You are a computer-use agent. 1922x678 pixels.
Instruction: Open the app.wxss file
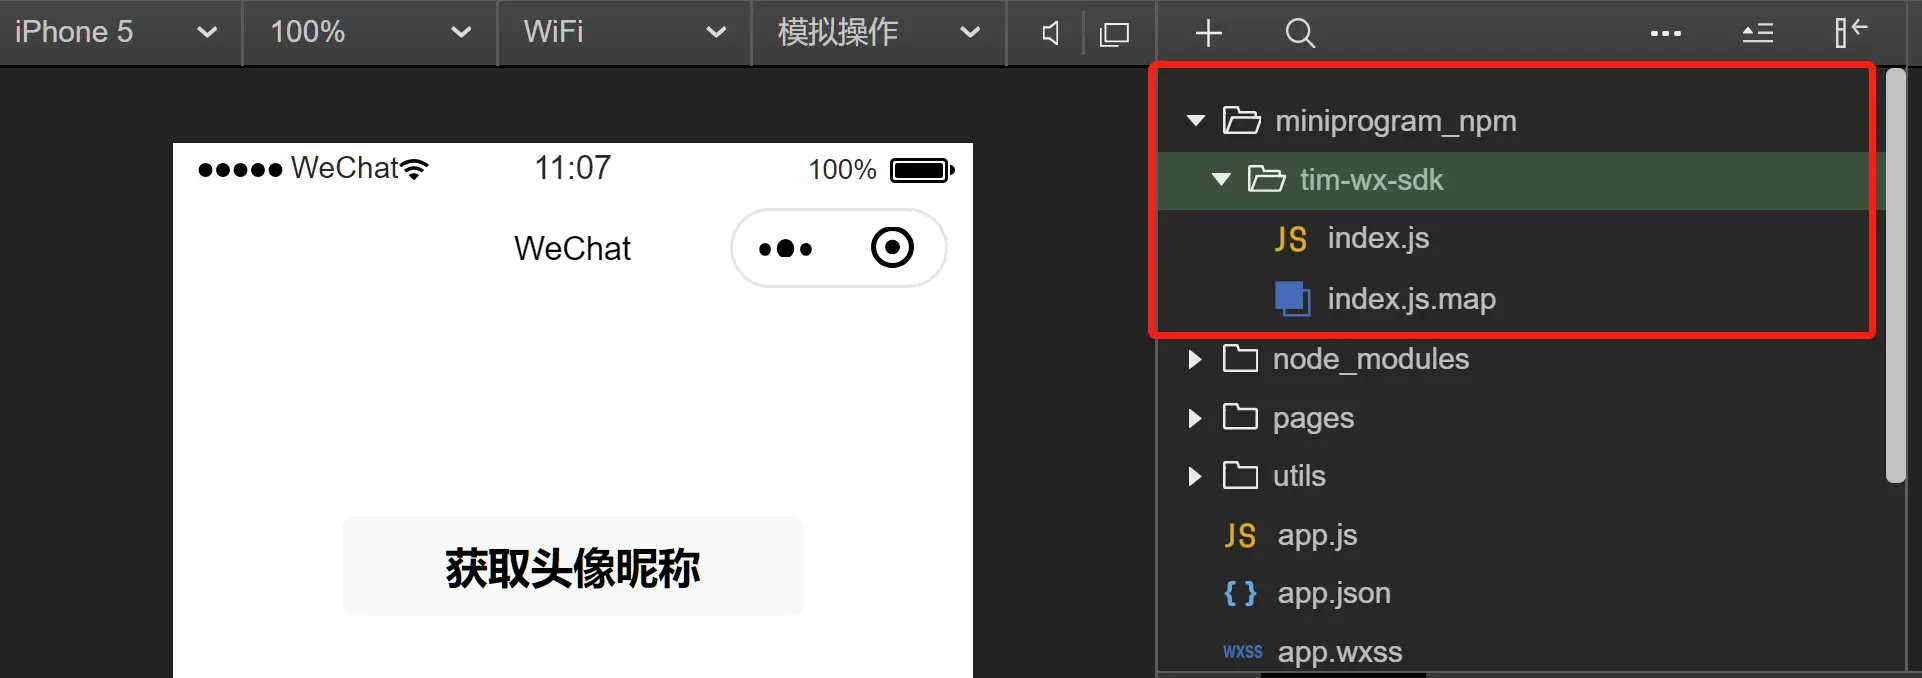(1340, 652)
